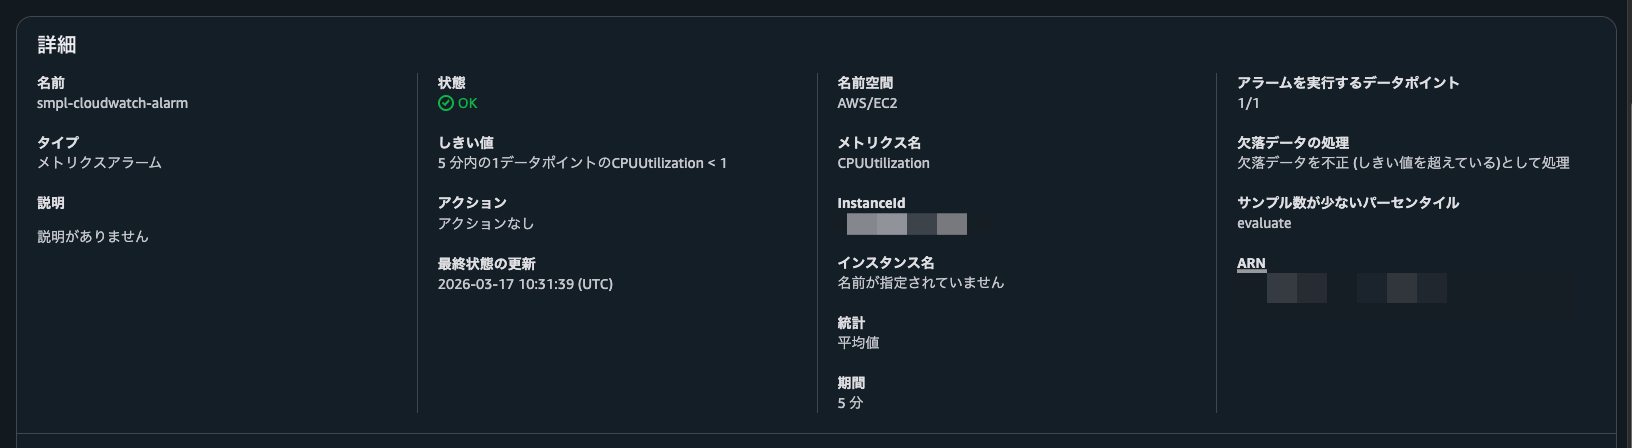The image size is (1632, 448).
Task: Select the 詳細 panel heading
Action: pyautogui.click(x=57, y=45)
